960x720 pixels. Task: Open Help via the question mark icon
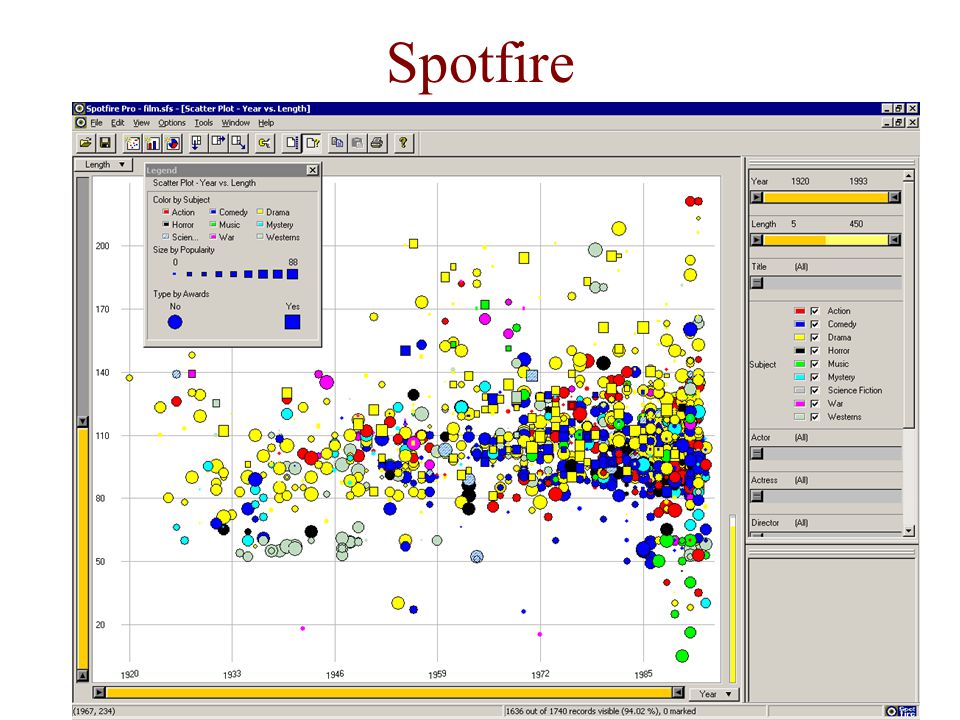[403, 143]
